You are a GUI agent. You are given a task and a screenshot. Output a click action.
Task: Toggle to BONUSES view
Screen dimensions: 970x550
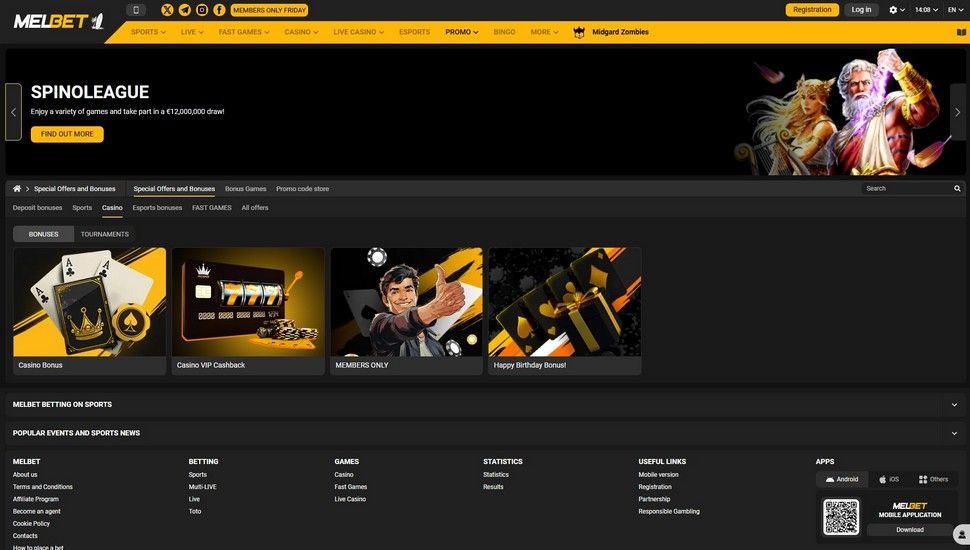click(43, 234)
